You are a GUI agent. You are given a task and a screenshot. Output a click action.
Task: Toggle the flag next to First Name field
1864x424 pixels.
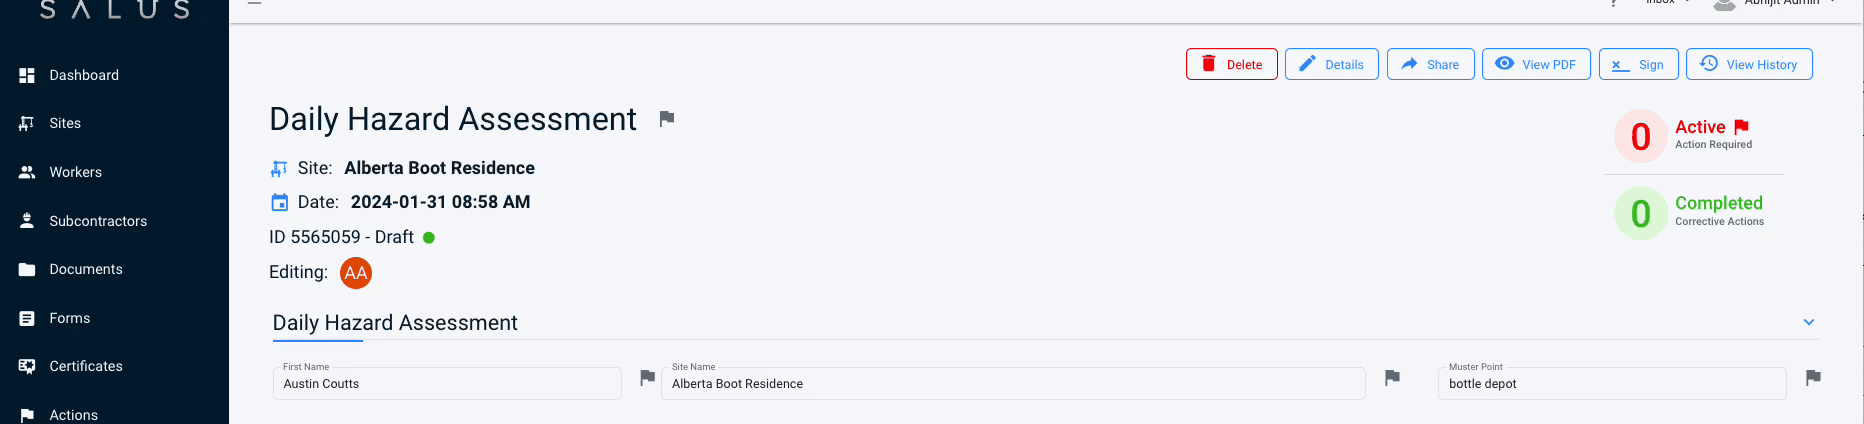click(648, 377)
